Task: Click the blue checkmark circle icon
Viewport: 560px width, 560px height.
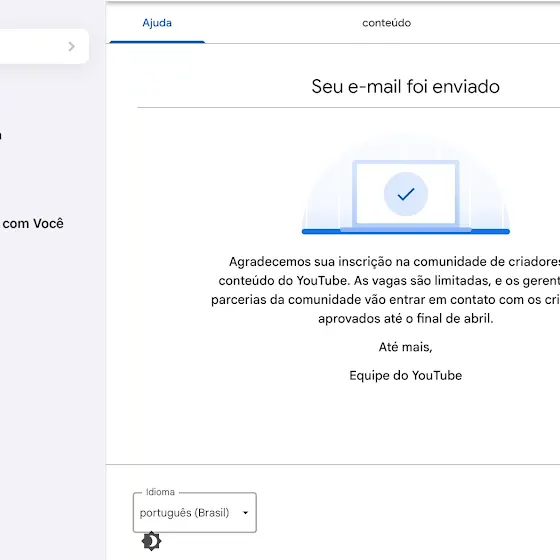Action: point(406,194)
